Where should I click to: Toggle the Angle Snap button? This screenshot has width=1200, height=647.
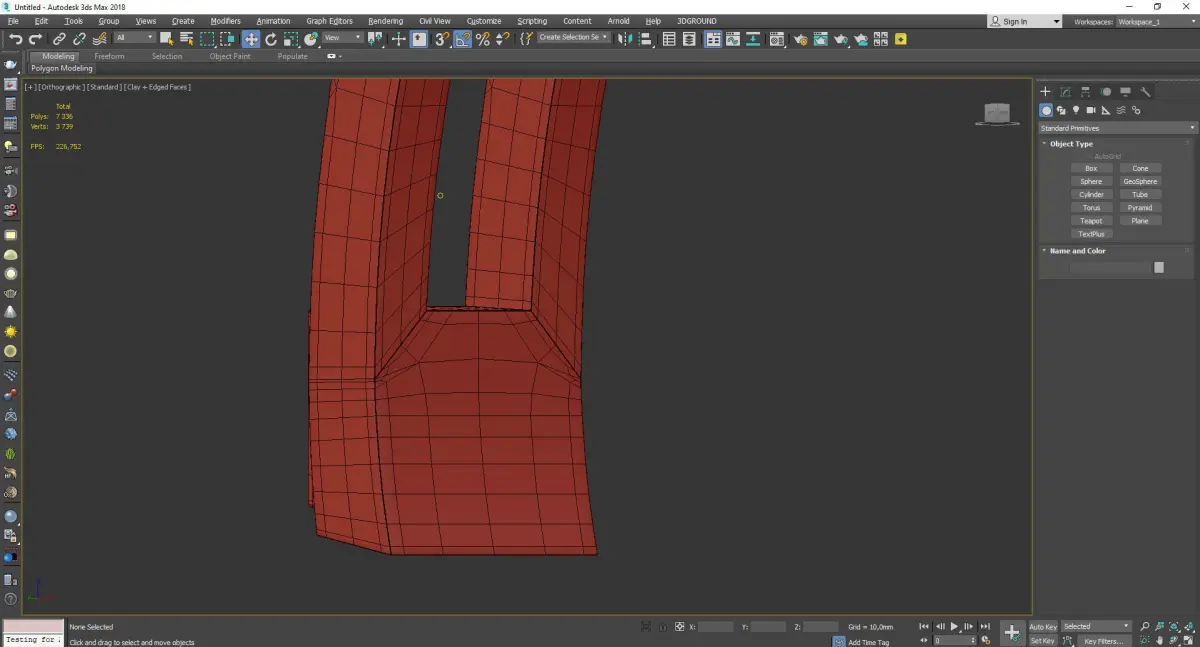463,39
